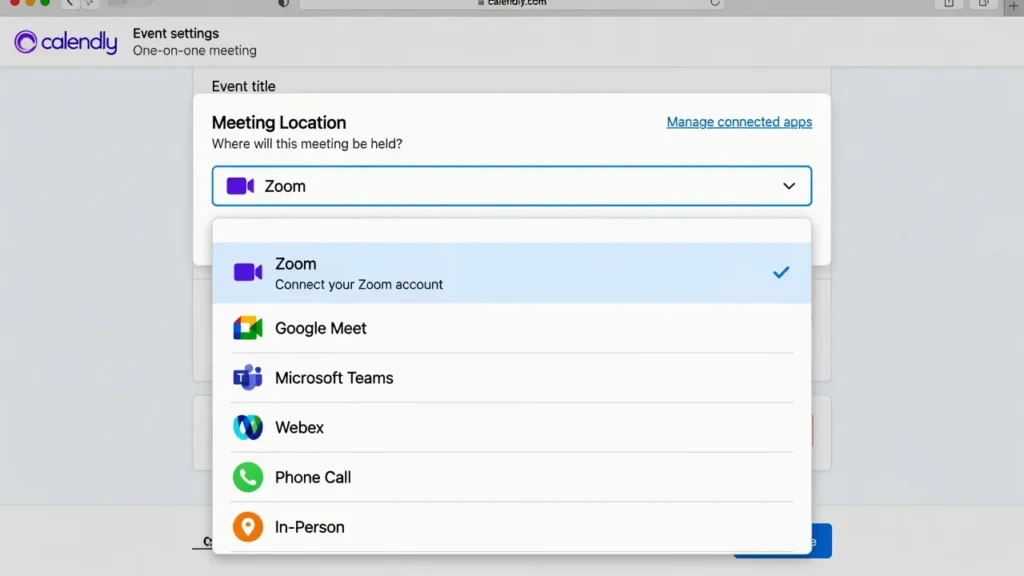Click the "Where will this meeting be held?" text
Image resolution: width=1024 pixels, height=576 pixels.
[307, 144]
